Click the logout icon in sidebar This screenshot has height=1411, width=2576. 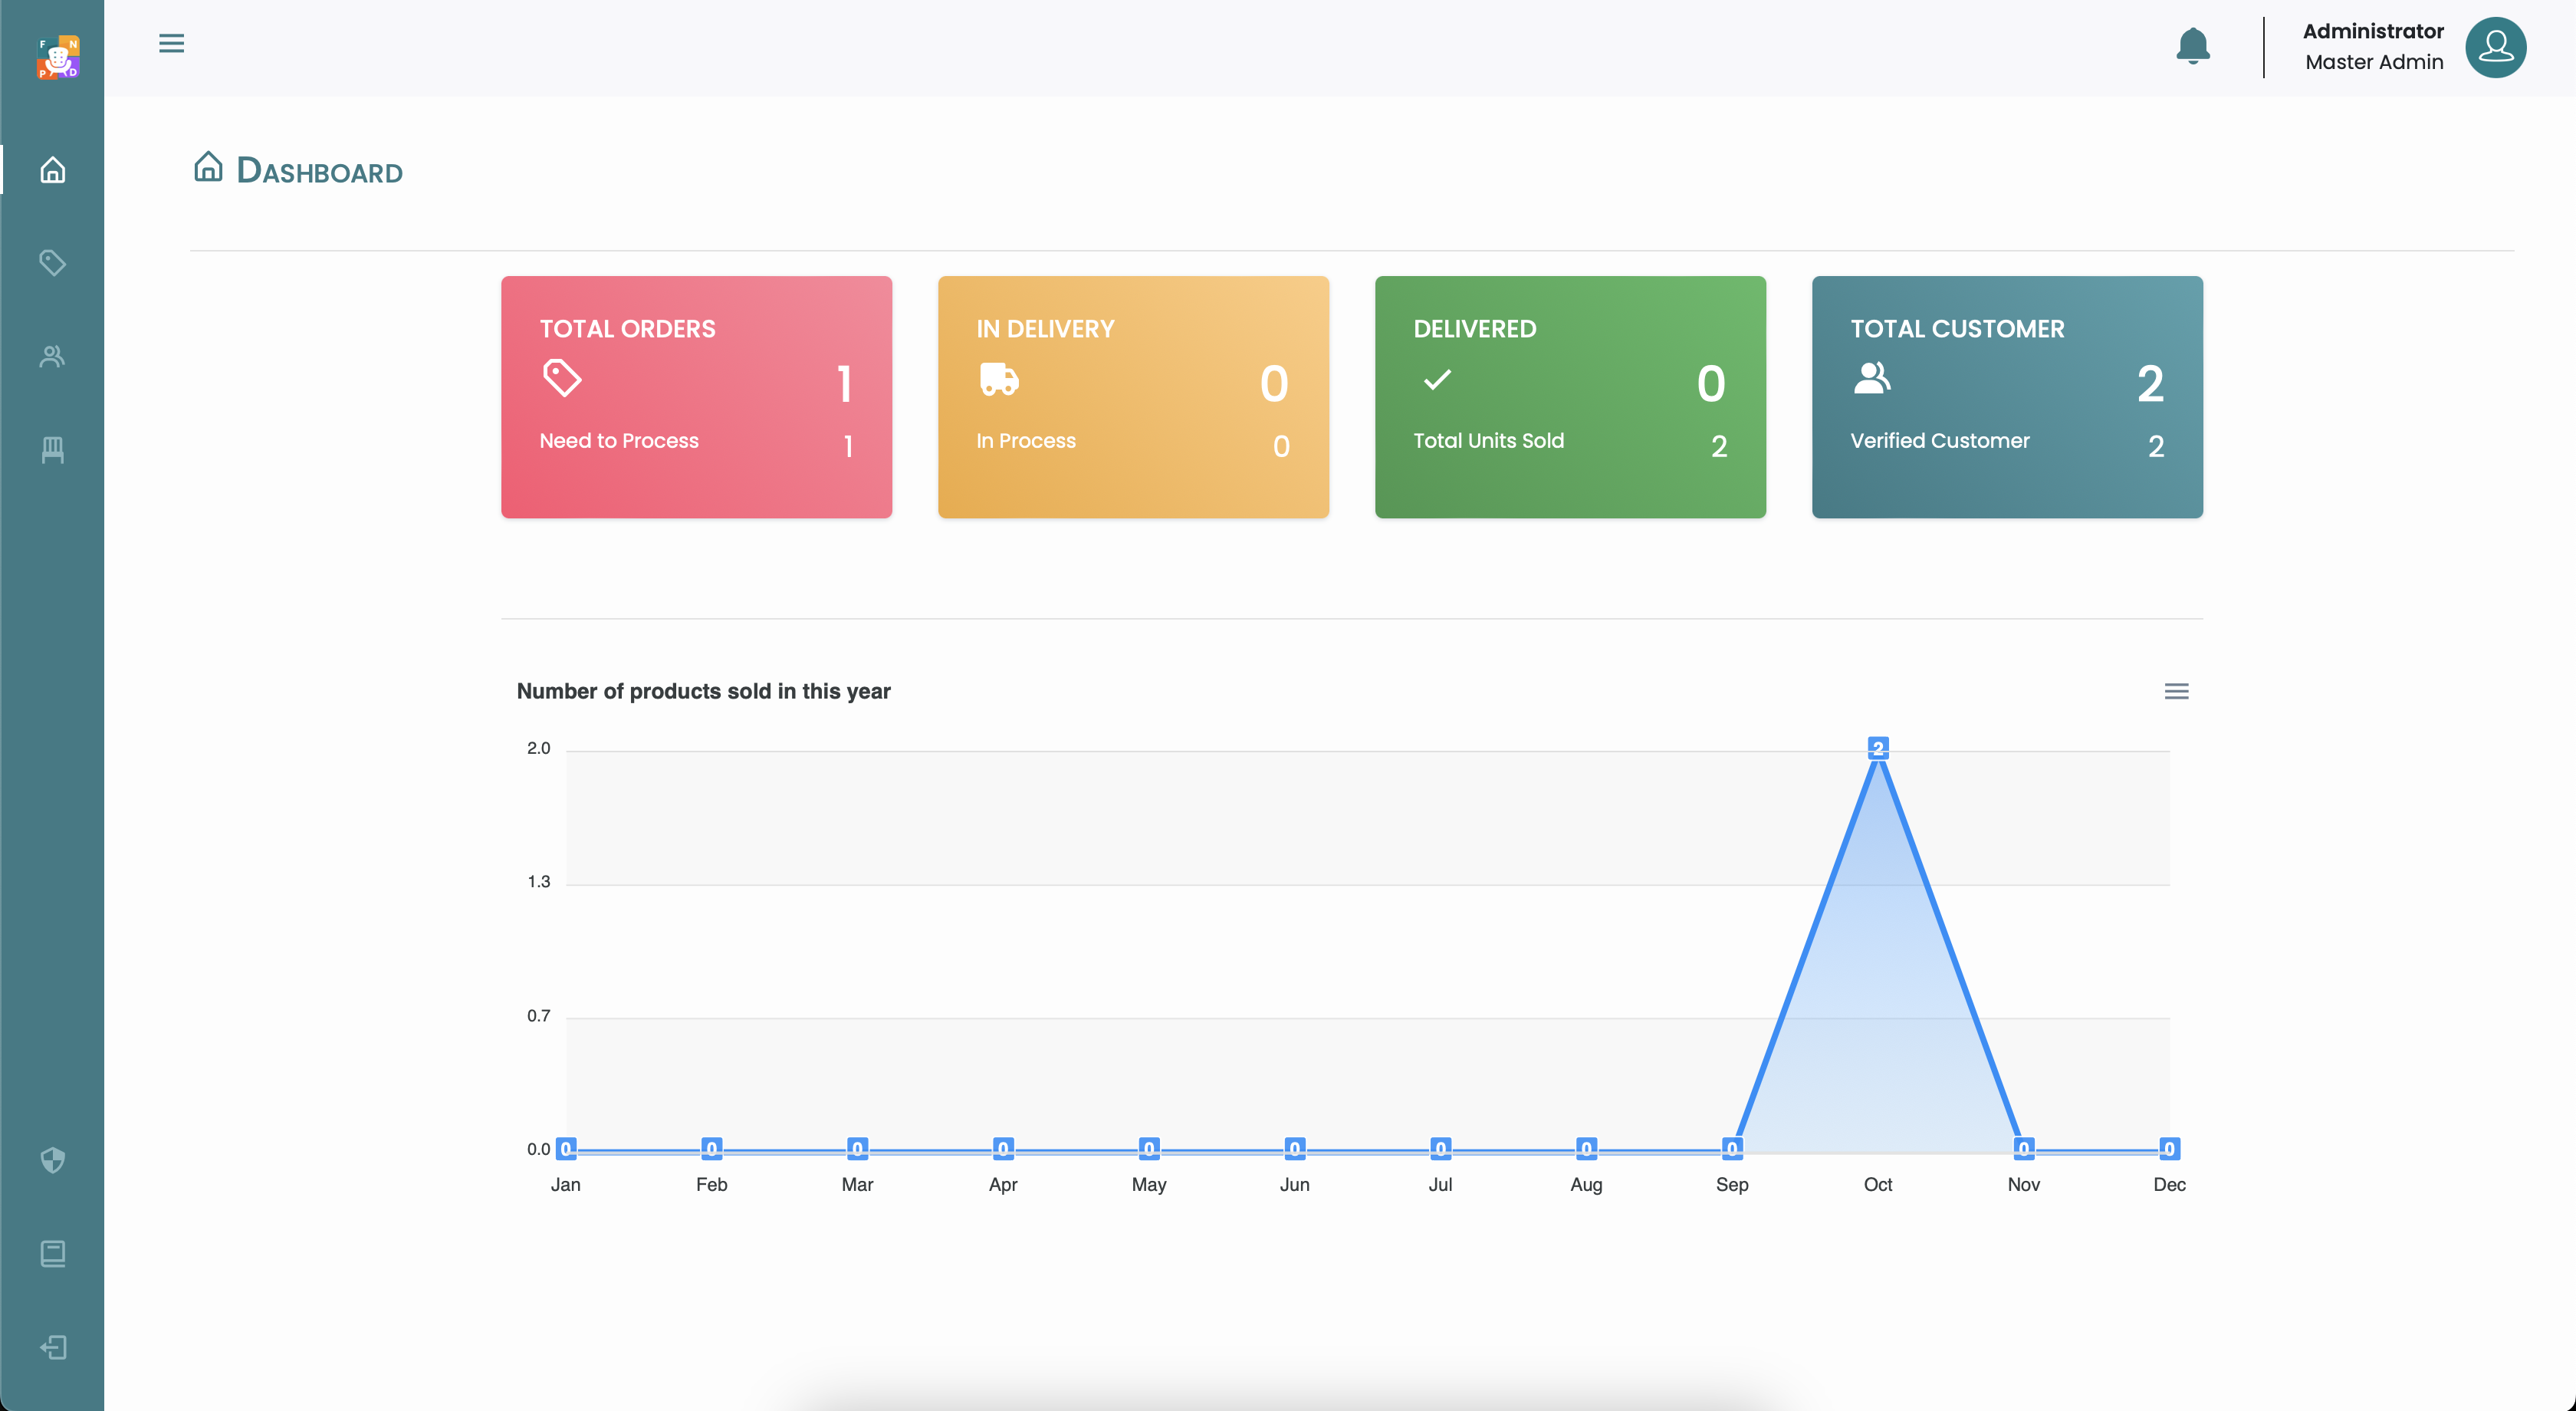click(53, 1346)
